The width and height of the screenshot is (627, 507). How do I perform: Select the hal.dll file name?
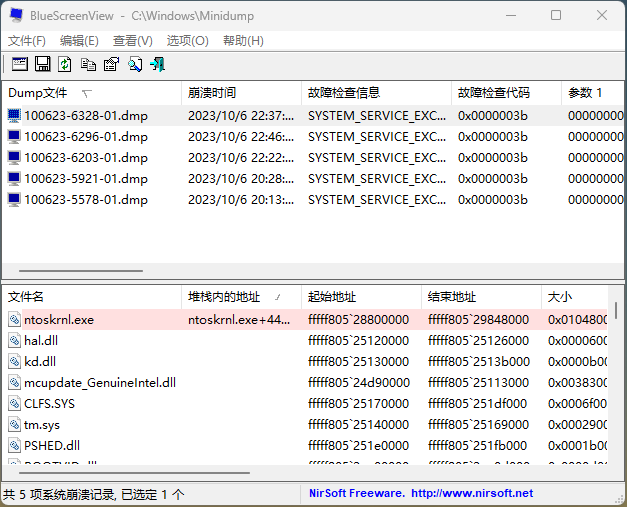41,341
